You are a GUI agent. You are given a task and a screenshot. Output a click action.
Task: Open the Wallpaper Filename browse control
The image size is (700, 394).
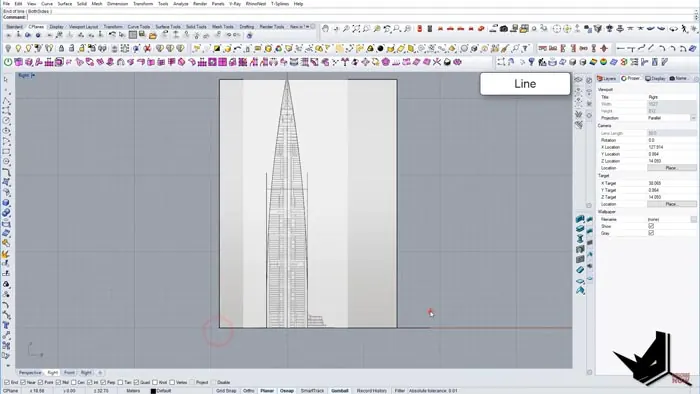(x=693, y=219)
